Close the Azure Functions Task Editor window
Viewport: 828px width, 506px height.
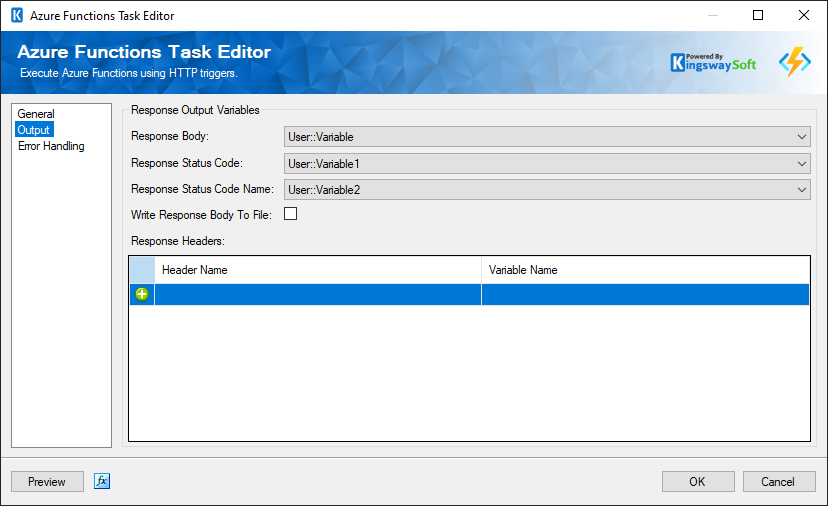pos(804,15)
